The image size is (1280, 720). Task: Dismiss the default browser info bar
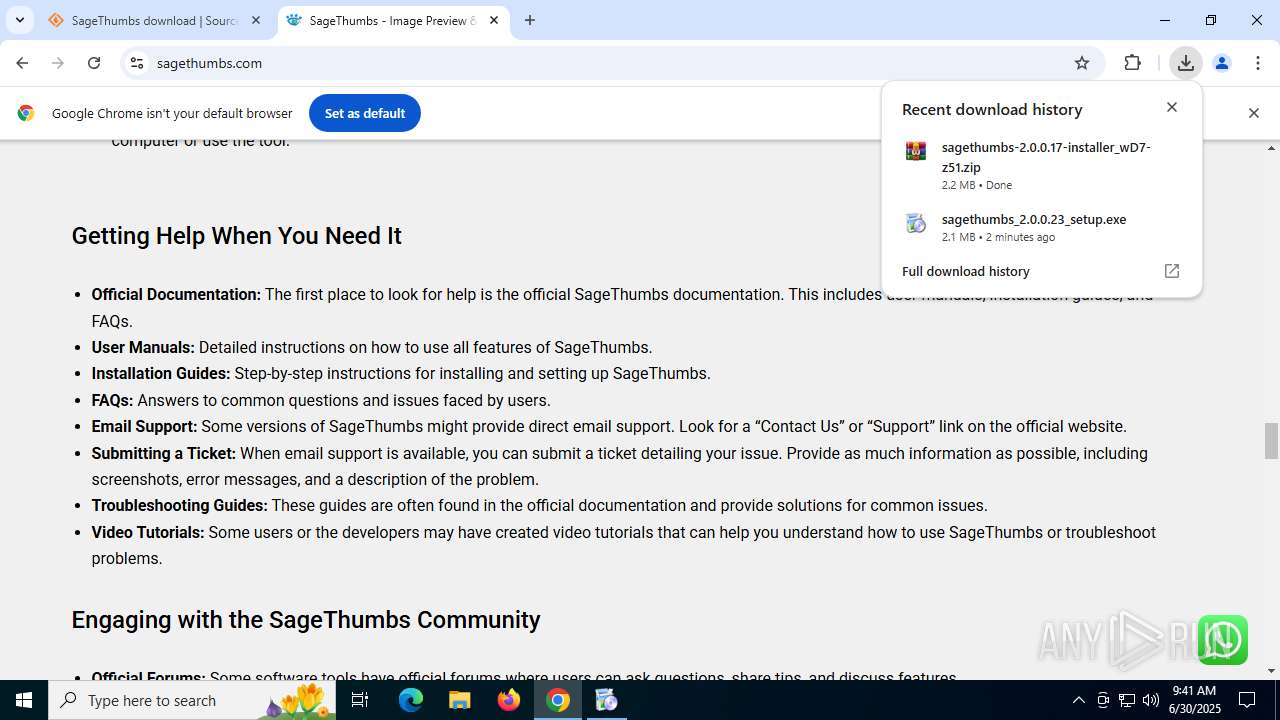(1254, 113)
